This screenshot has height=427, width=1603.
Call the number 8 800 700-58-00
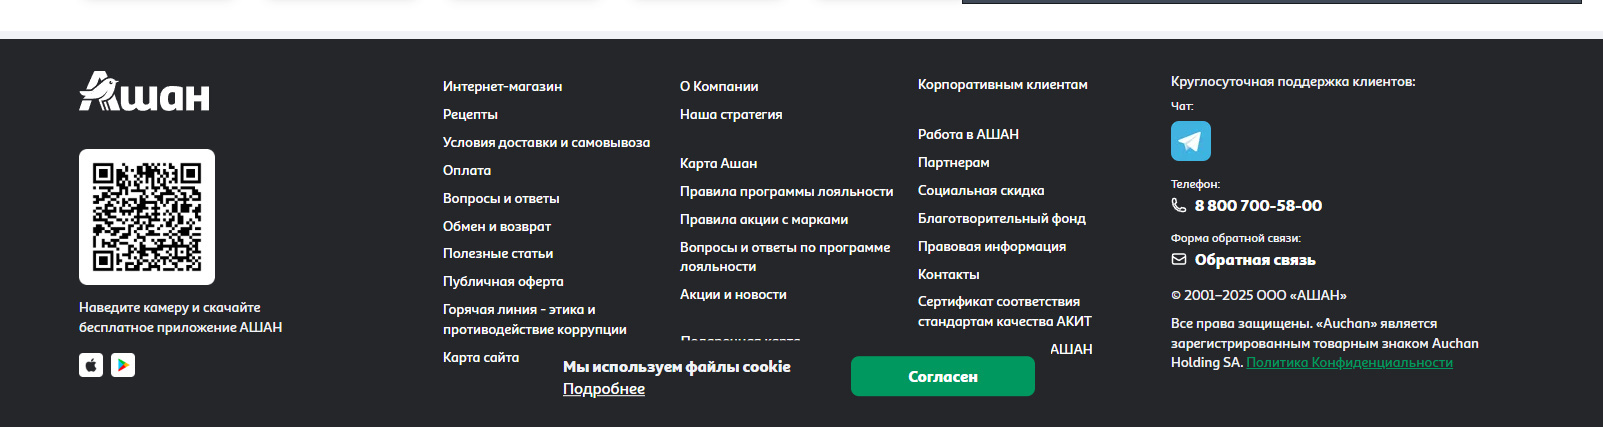[x=1258, y=205]
